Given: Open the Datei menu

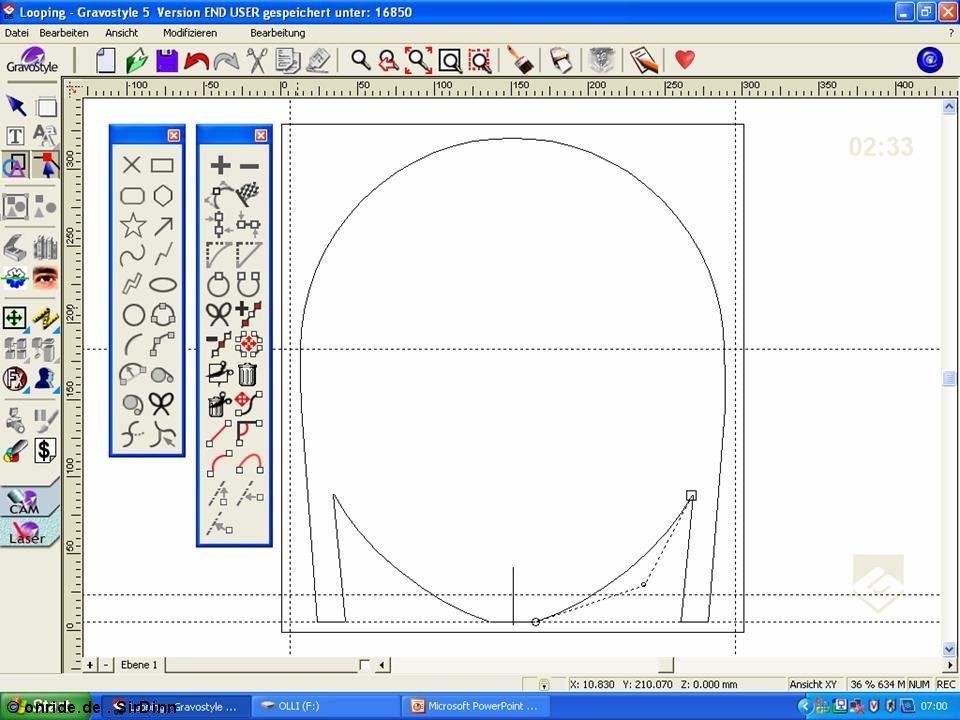Looking at the screenshot, I should click(17, 33).
